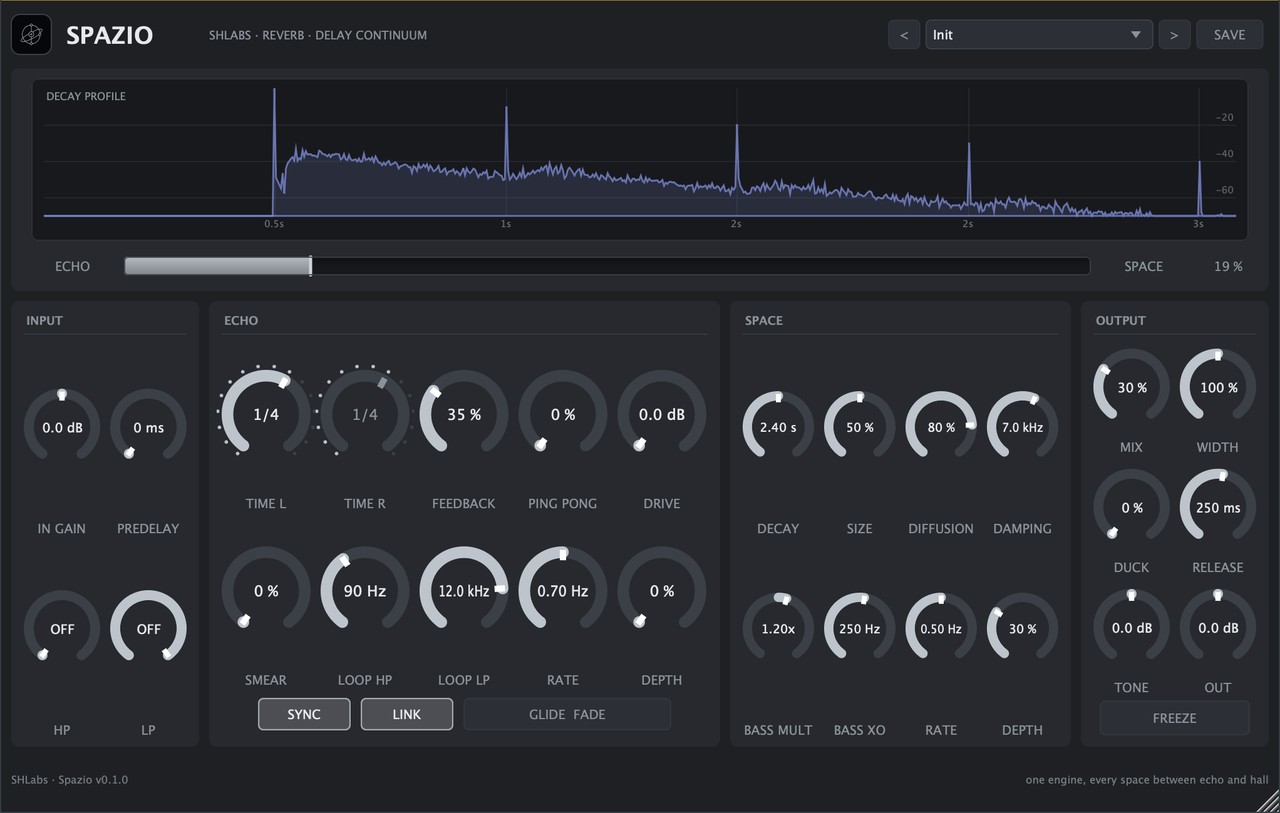Click the input LP filter knob

[148, 629]
